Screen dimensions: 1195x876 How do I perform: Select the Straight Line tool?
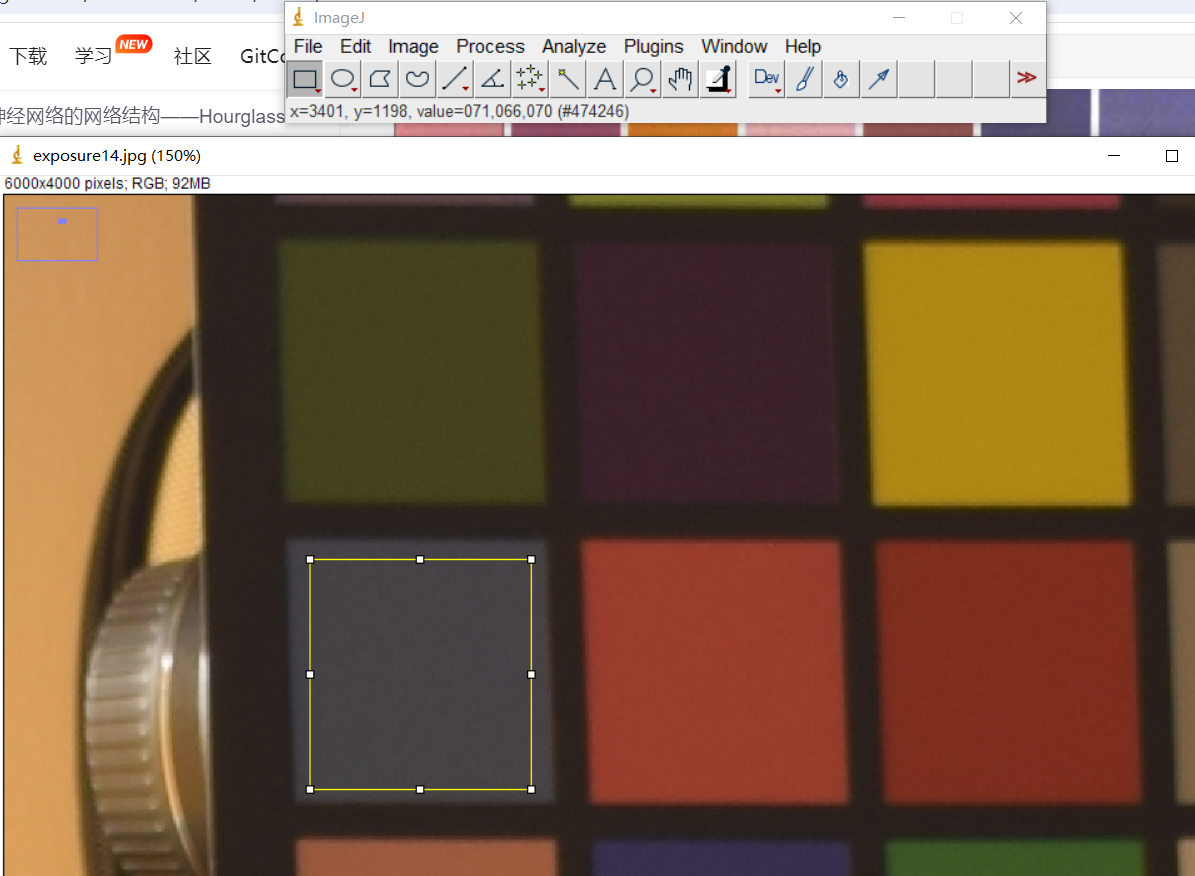click(455, 79)
